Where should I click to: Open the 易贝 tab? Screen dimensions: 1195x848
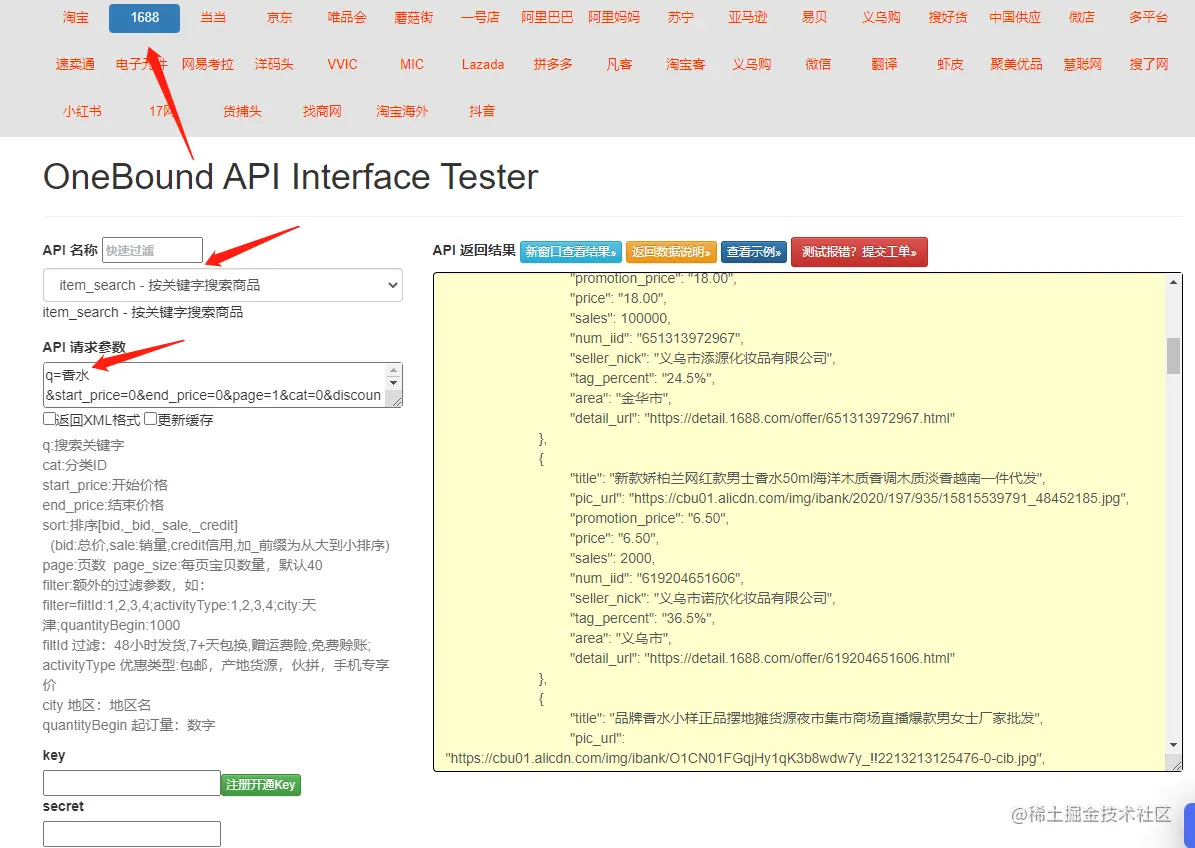tap(814, 18)
